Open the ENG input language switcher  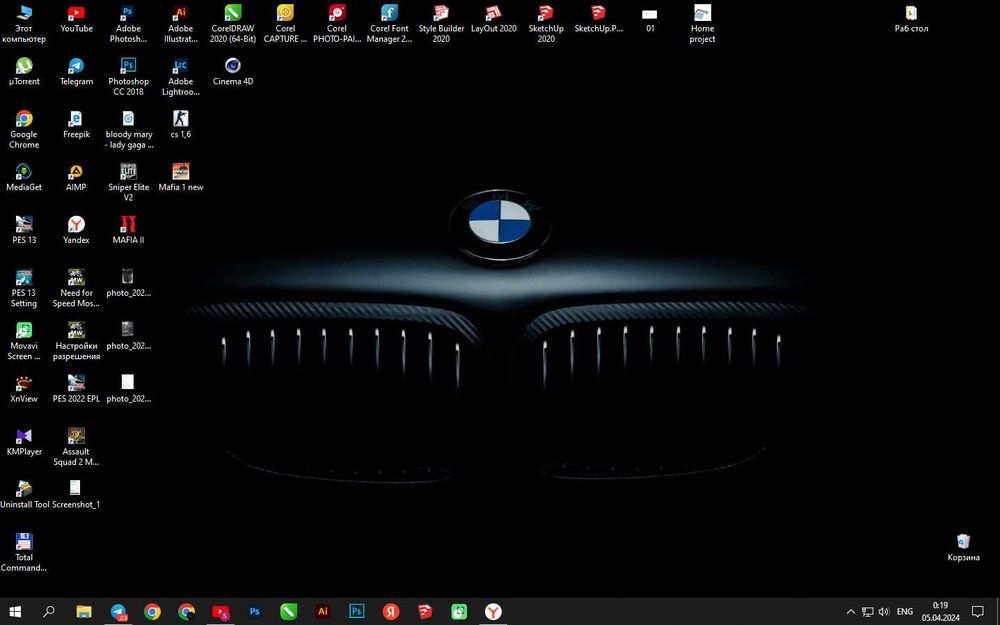coord(904,611)
